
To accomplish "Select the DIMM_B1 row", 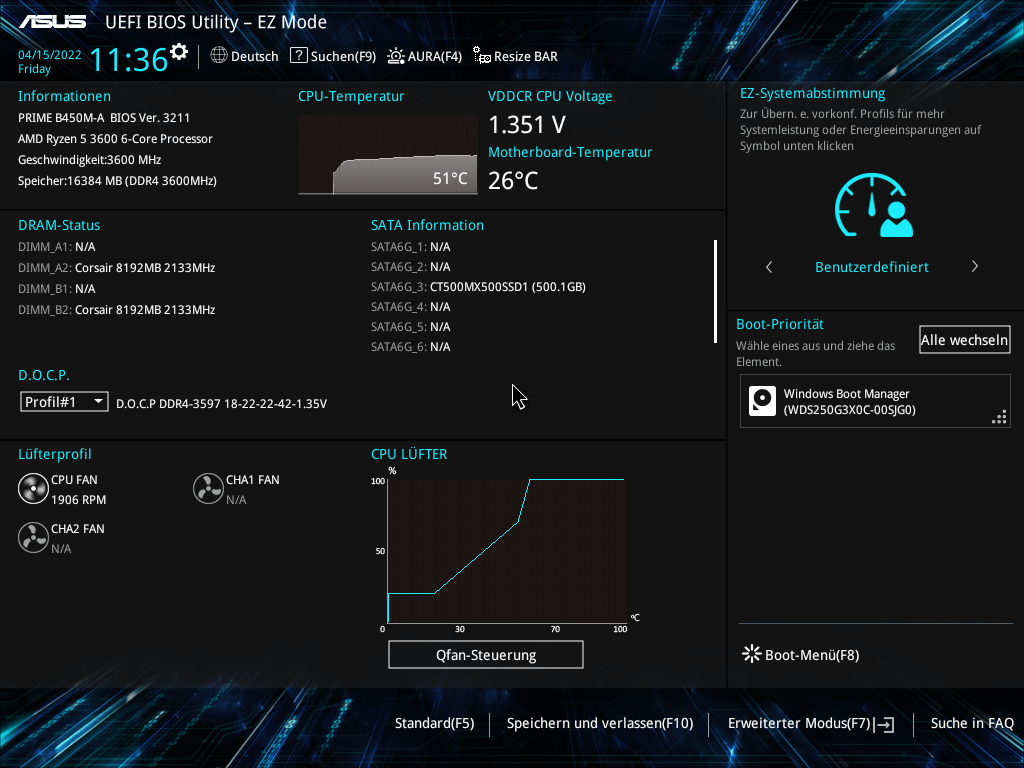I will pos(57,289).
